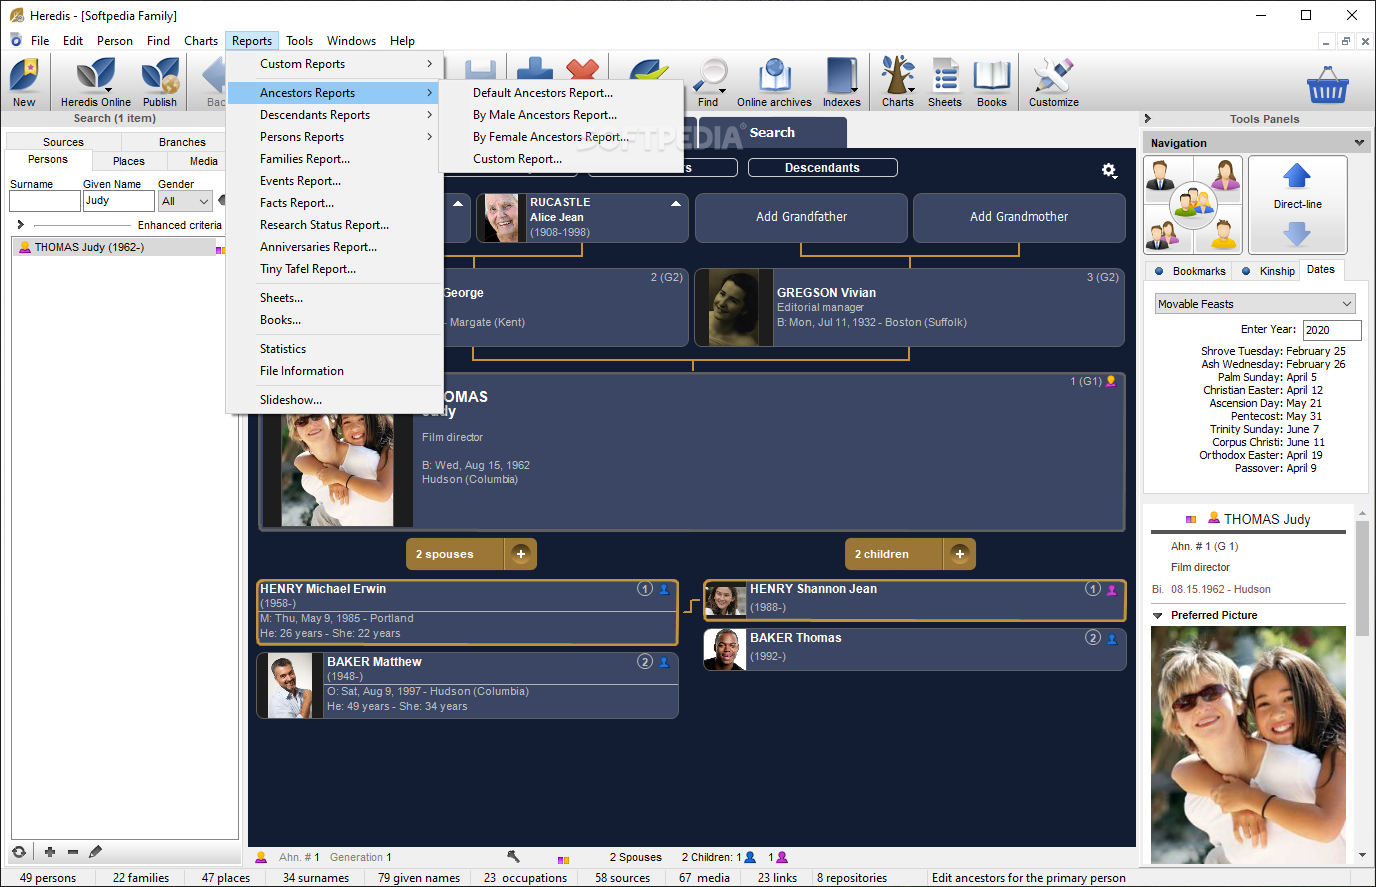Expand the Descendants Reports submenu
This screenshot has width=1376, height=887.
tap(336, 115)
